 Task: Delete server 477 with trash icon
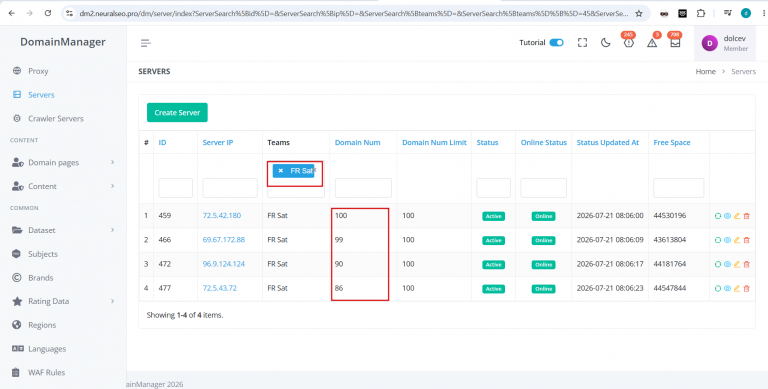[746, 289]
